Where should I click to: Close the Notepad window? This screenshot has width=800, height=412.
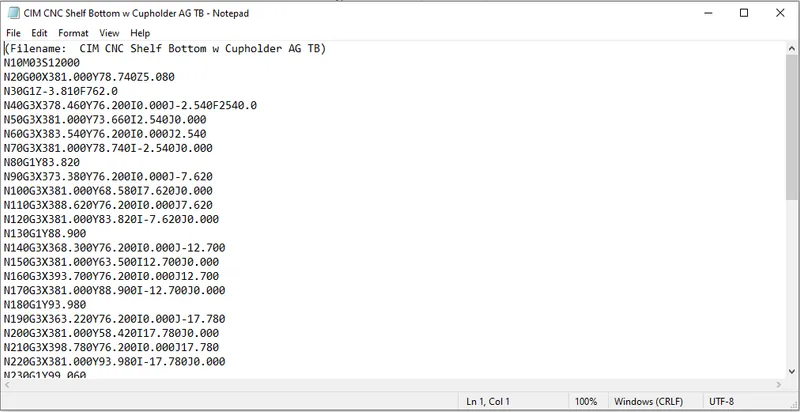click(x=780, y=13)
